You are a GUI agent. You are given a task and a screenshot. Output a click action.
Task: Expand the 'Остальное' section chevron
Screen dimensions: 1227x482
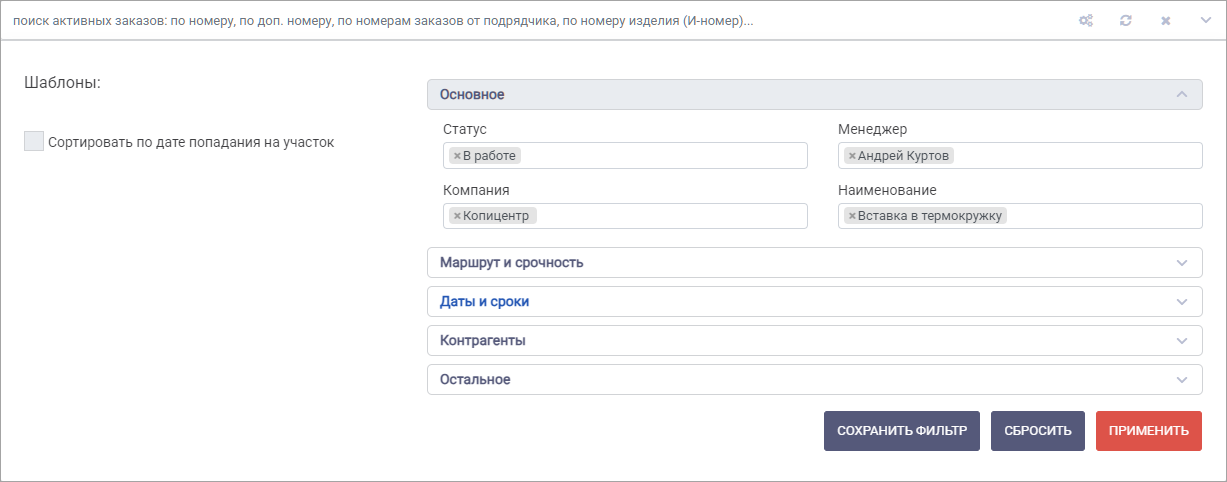(1182, 379)
